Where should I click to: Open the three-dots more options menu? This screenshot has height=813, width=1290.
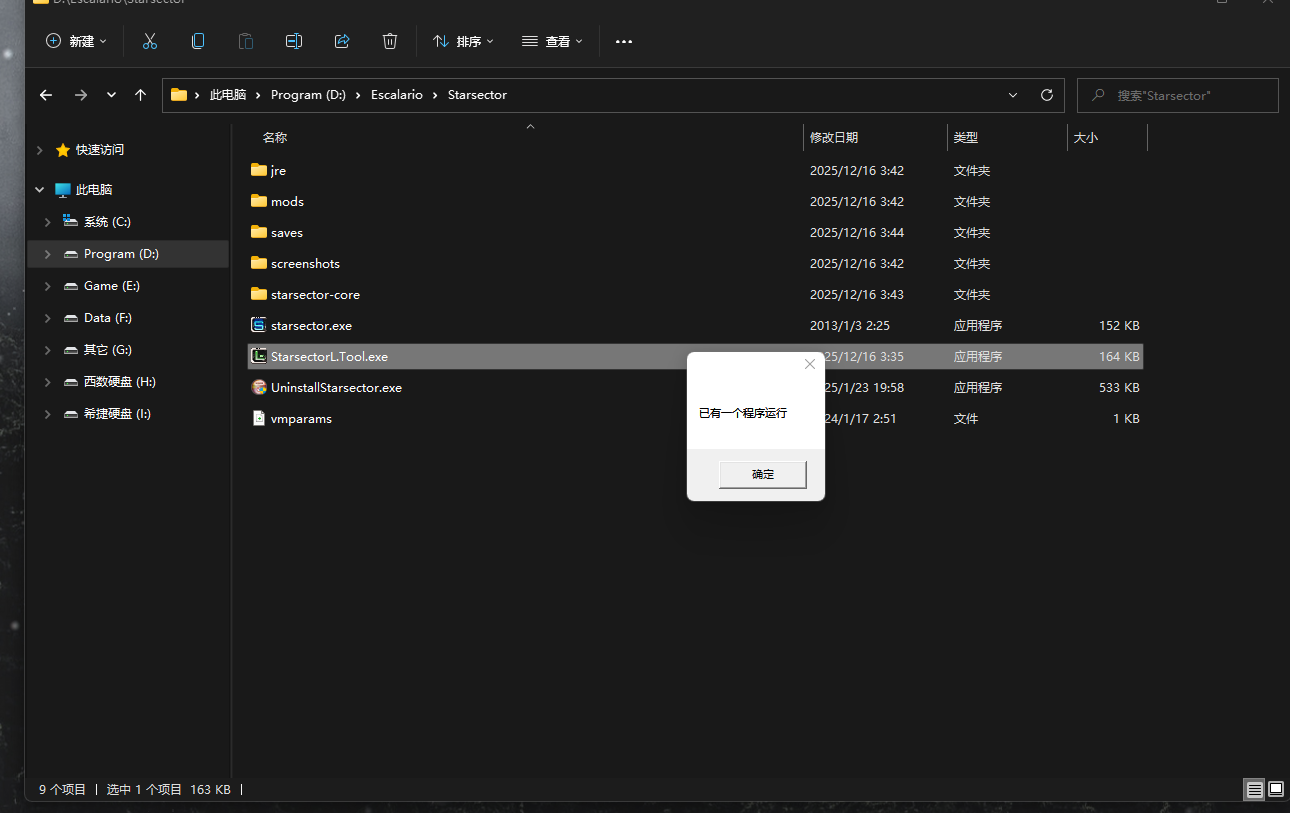click(x=624, y=41)
